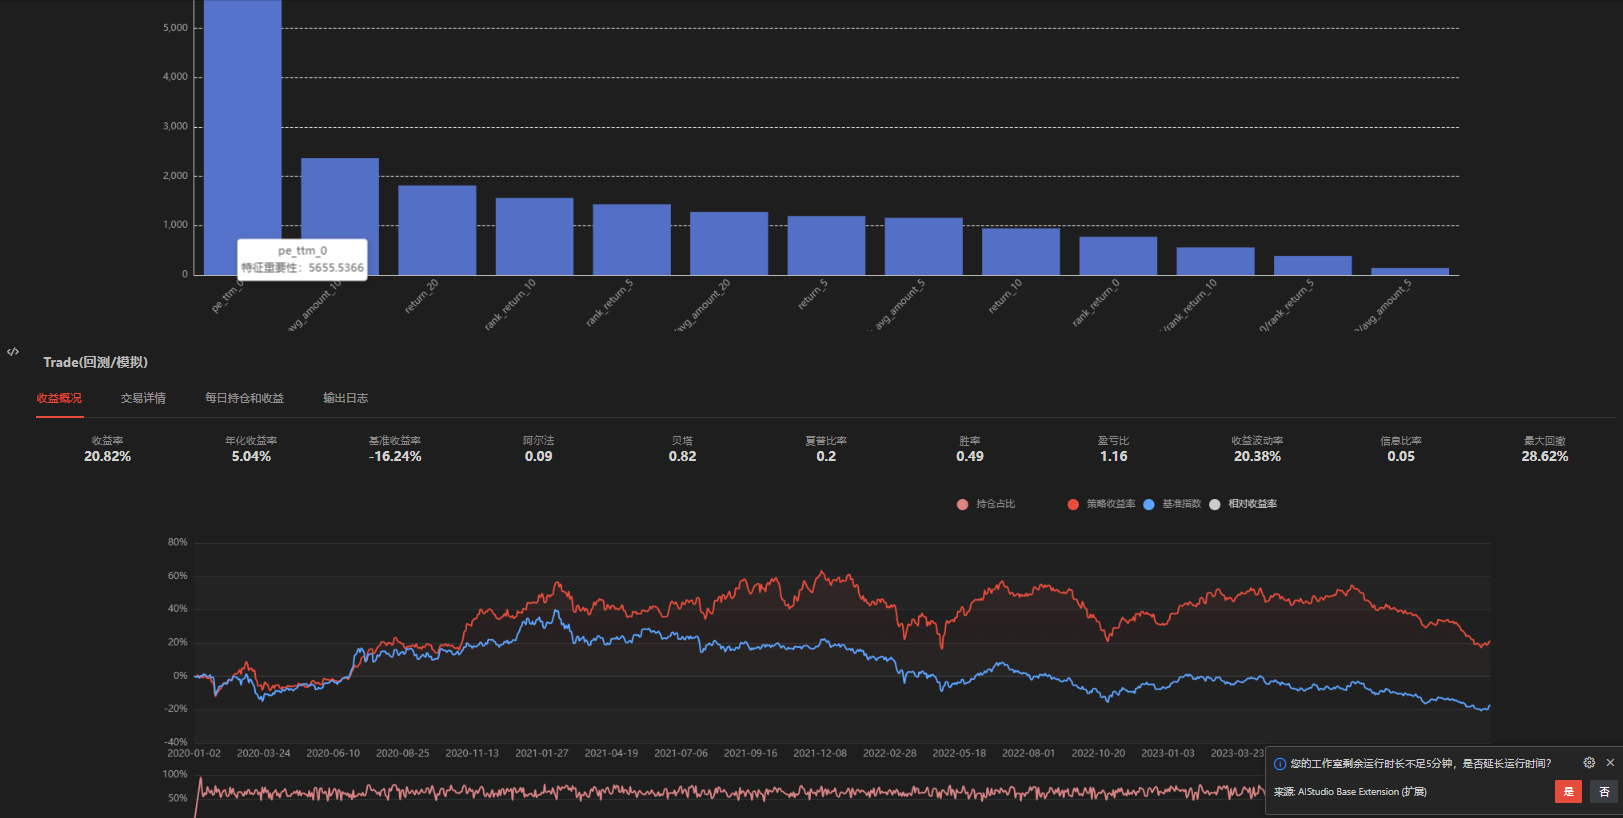The image size is (1623, 818).
Task: Toggle 策略收益率 legend series
Action: coord(1101,504)
